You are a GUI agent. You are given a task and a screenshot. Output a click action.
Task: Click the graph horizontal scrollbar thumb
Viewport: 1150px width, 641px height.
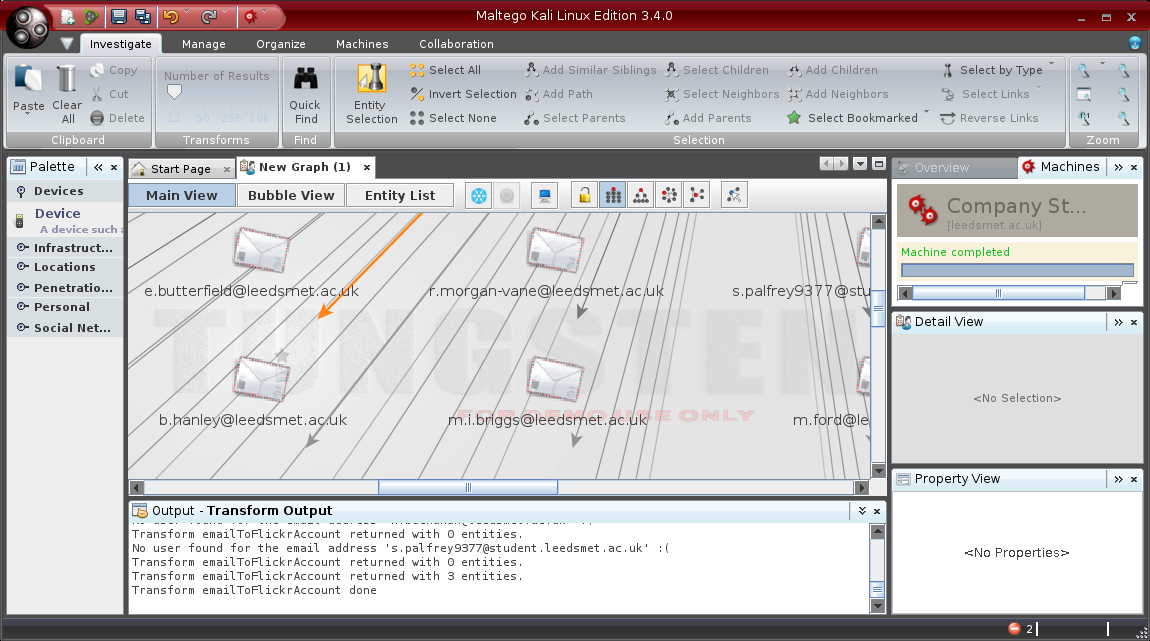[468, 488]
